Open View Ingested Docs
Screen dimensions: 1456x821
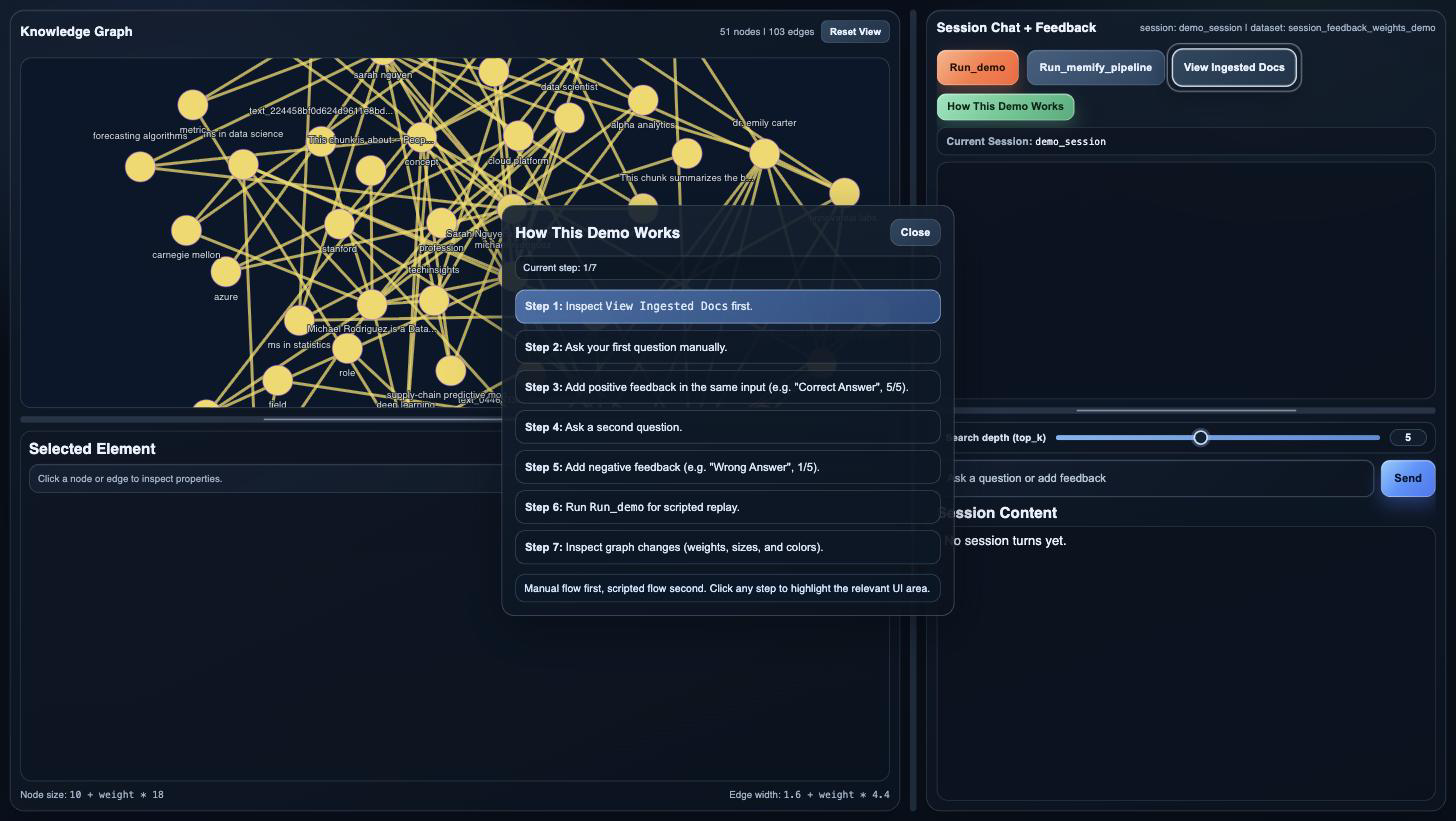point(1234,68)
